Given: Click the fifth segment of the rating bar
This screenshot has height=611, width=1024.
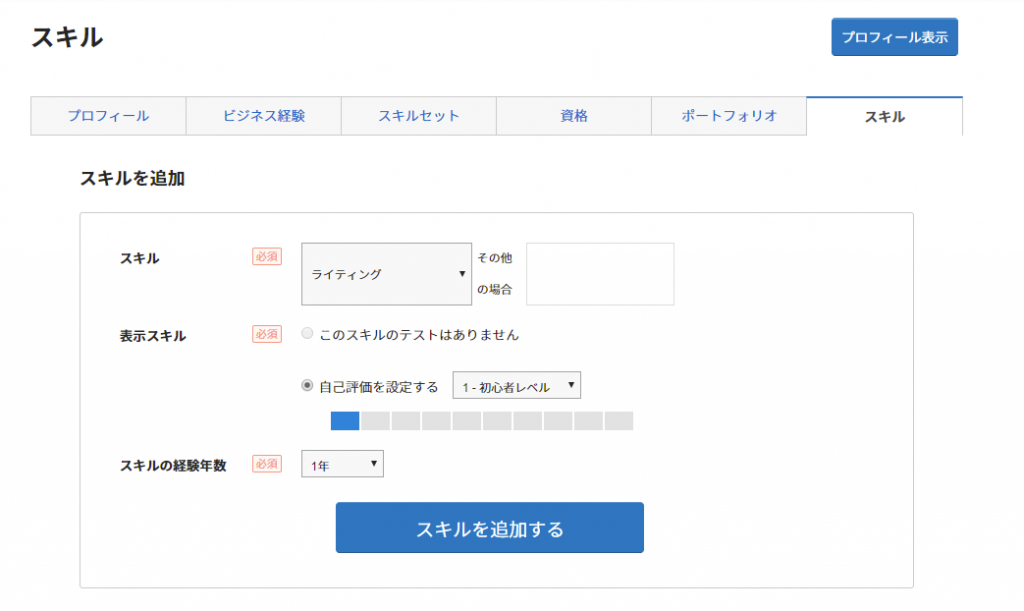Looking at the screenshot, I should 467,421.
